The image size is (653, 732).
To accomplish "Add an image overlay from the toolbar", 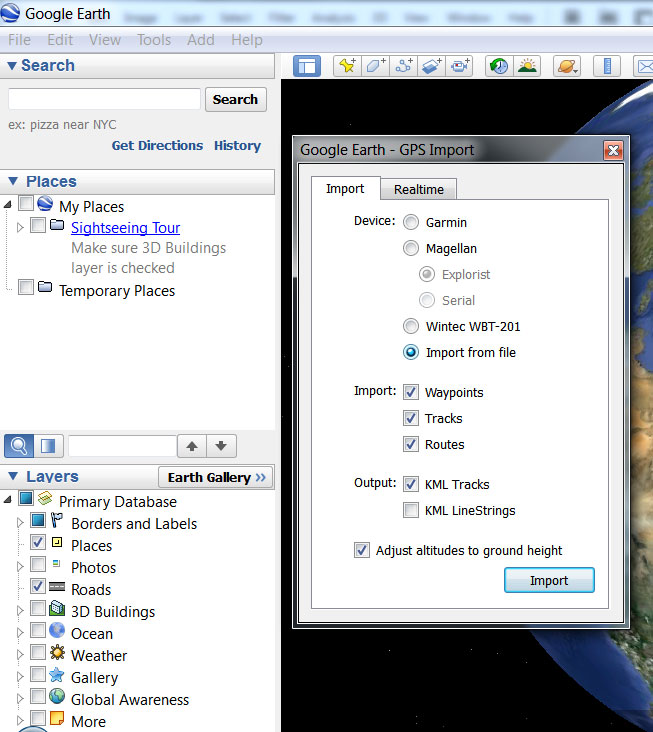I will point(432,66).
